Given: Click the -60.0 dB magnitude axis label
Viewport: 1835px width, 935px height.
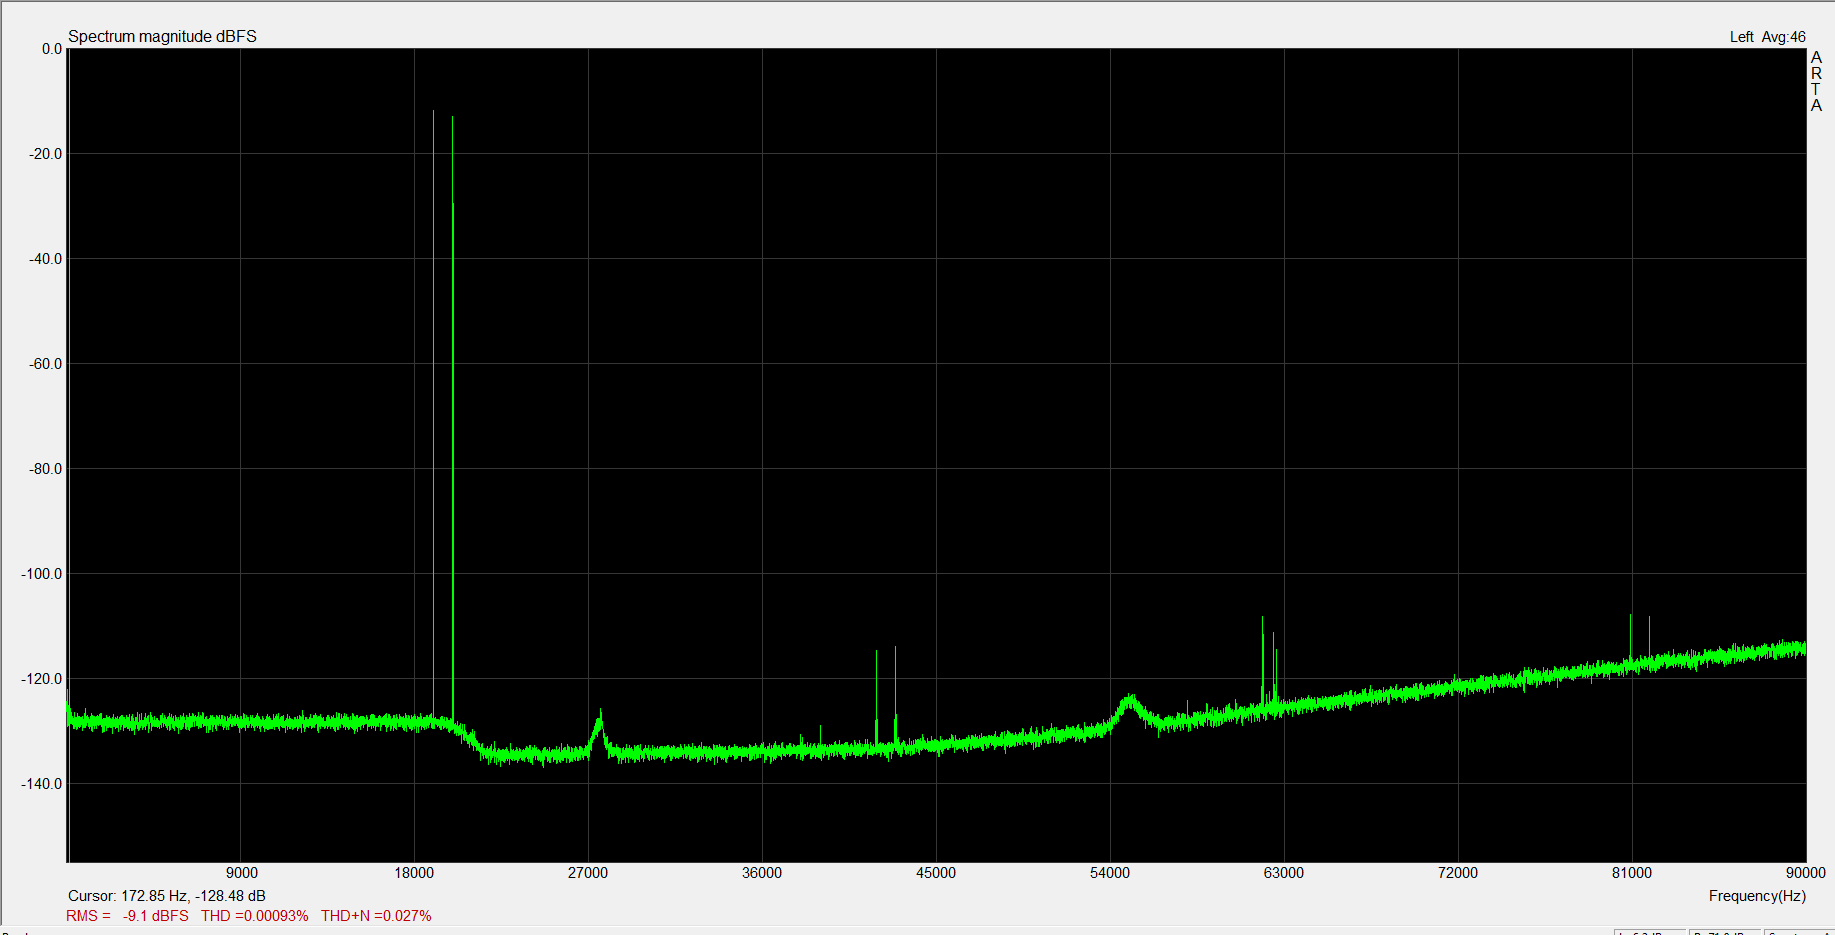Looking at the screenshot, I should tap(46, 364).
